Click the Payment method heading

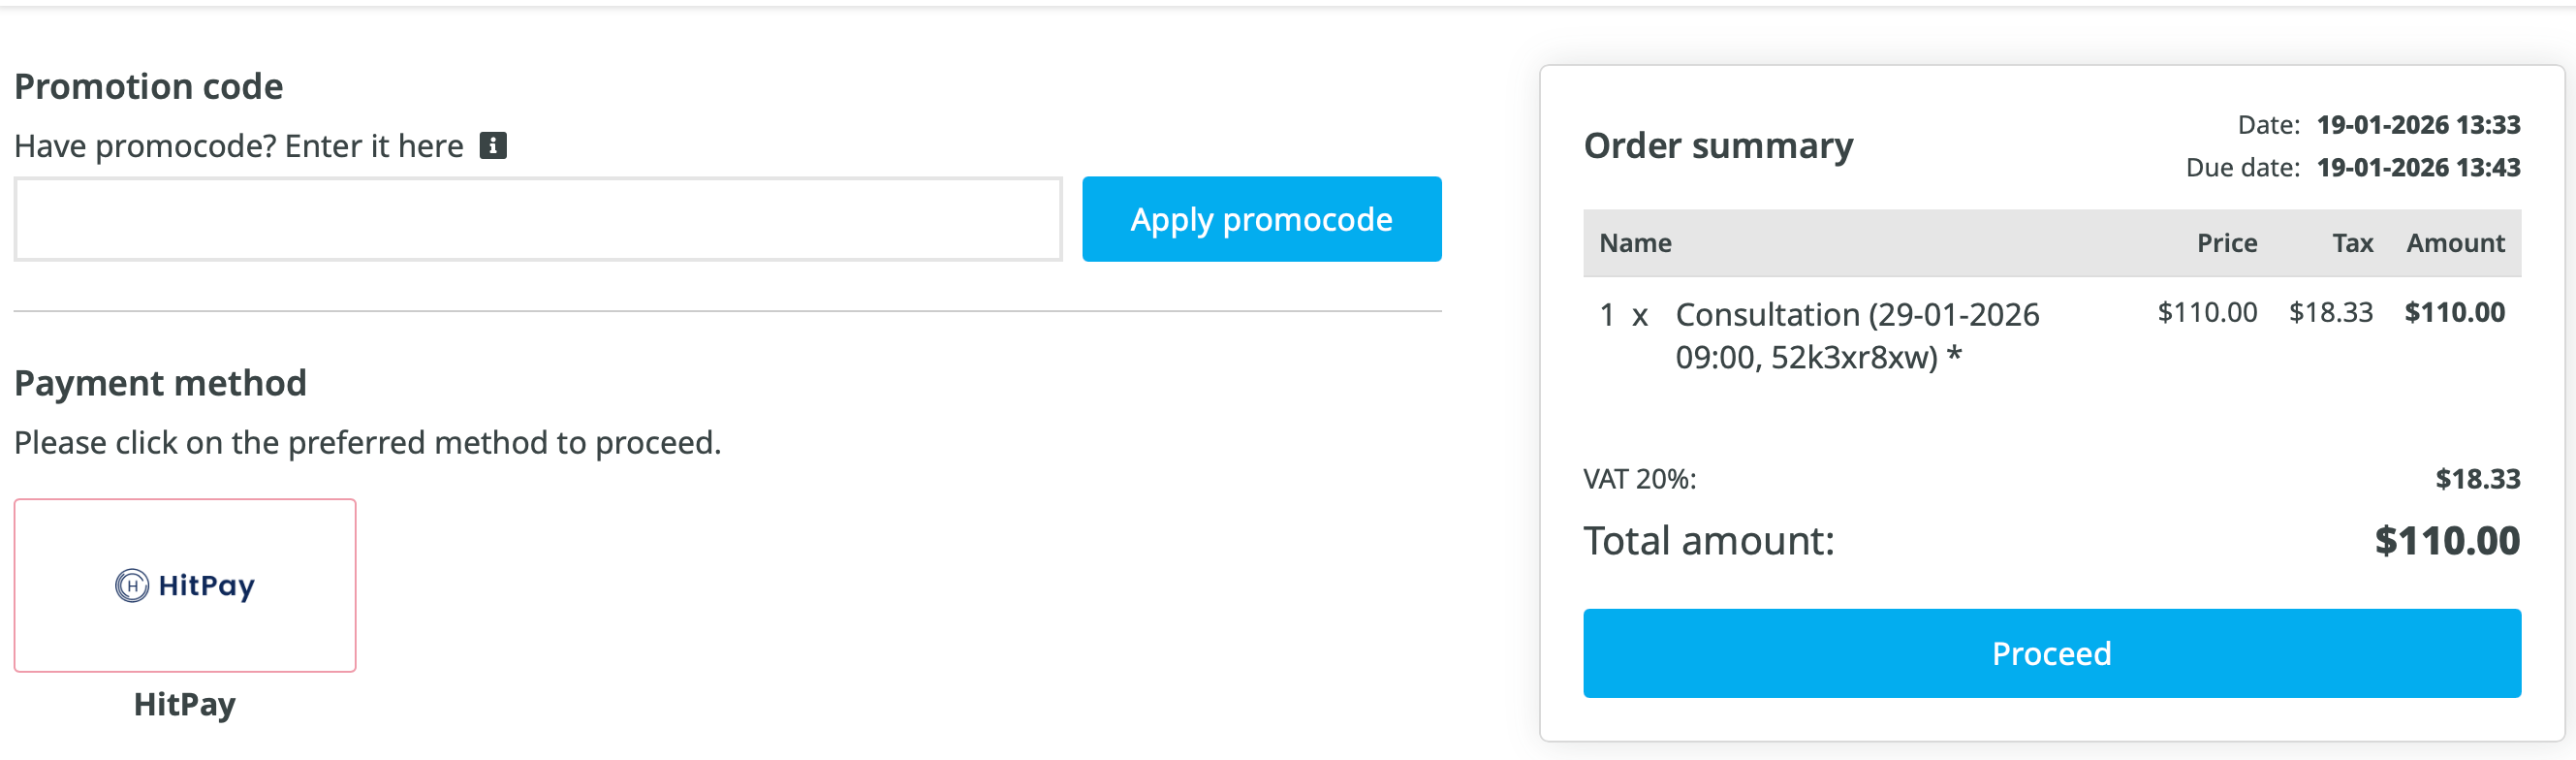point(160,383)
